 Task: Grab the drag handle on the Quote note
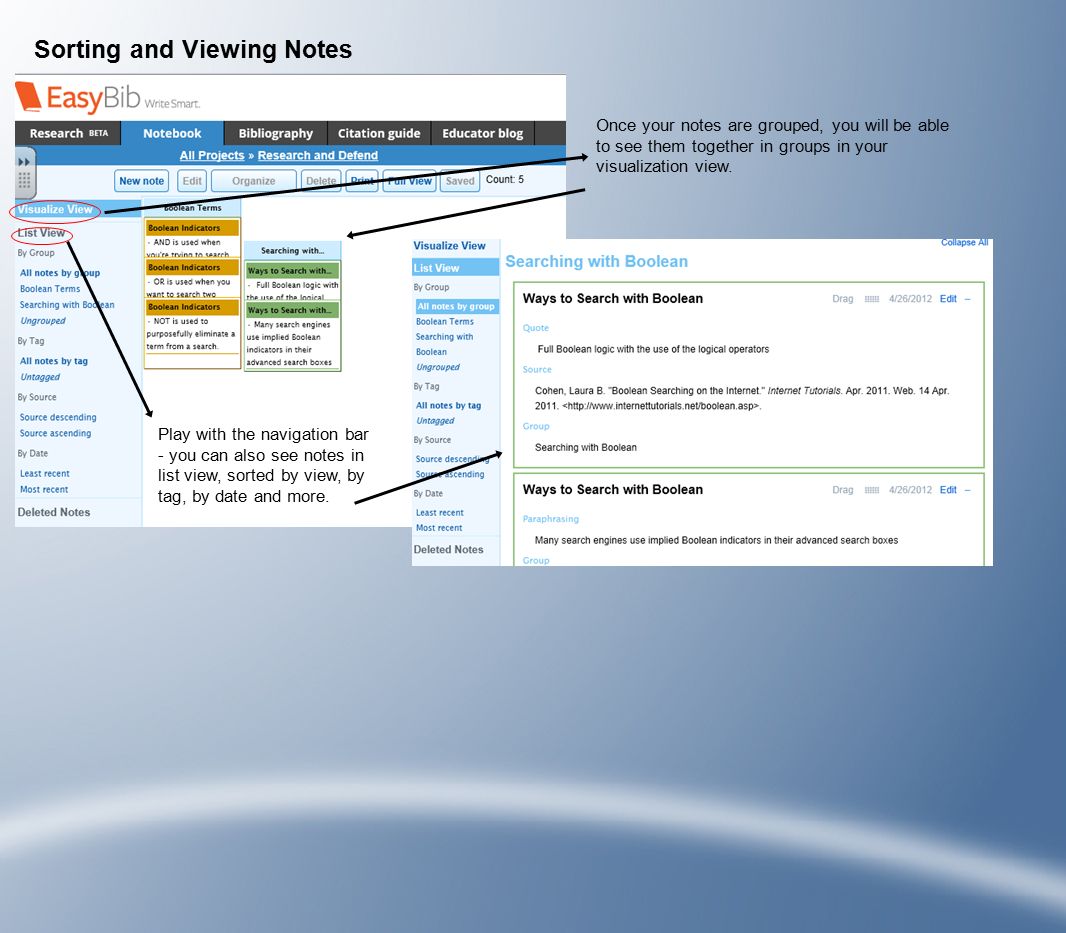[872, 299]
